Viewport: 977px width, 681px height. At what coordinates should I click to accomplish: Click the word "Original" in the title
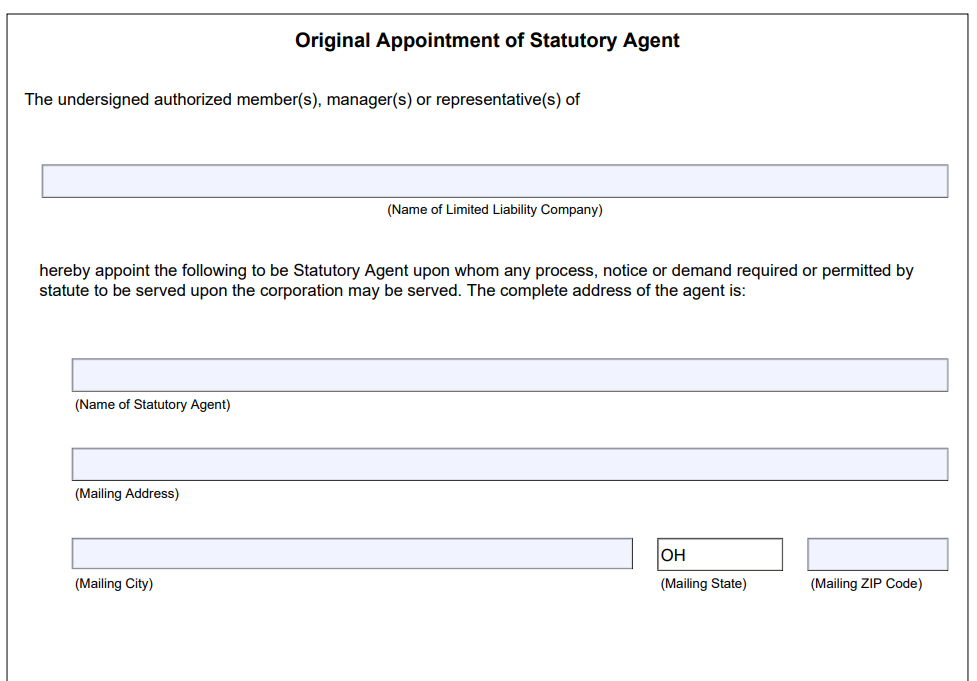(333, 40)
